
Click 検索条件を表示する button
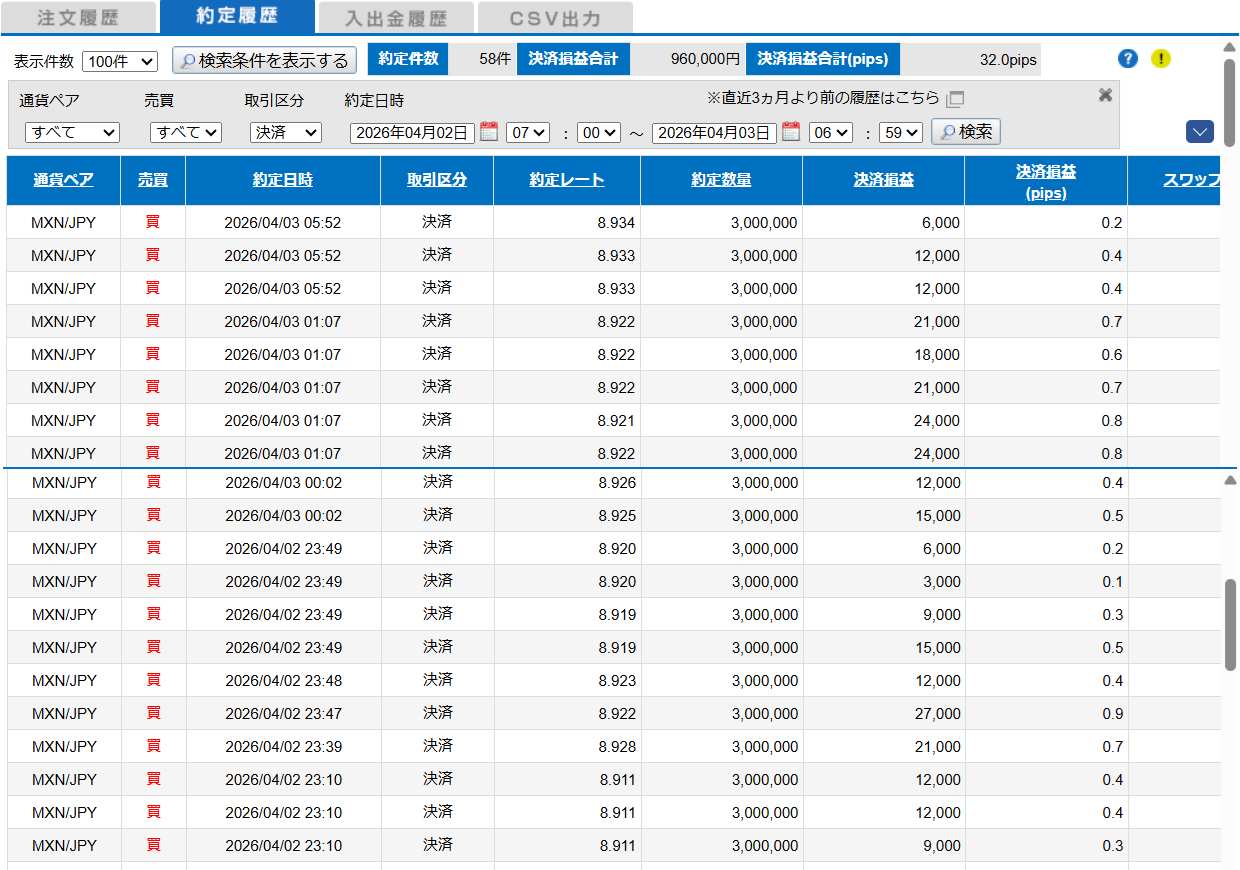pyautogui.click(x=264, y=61)
